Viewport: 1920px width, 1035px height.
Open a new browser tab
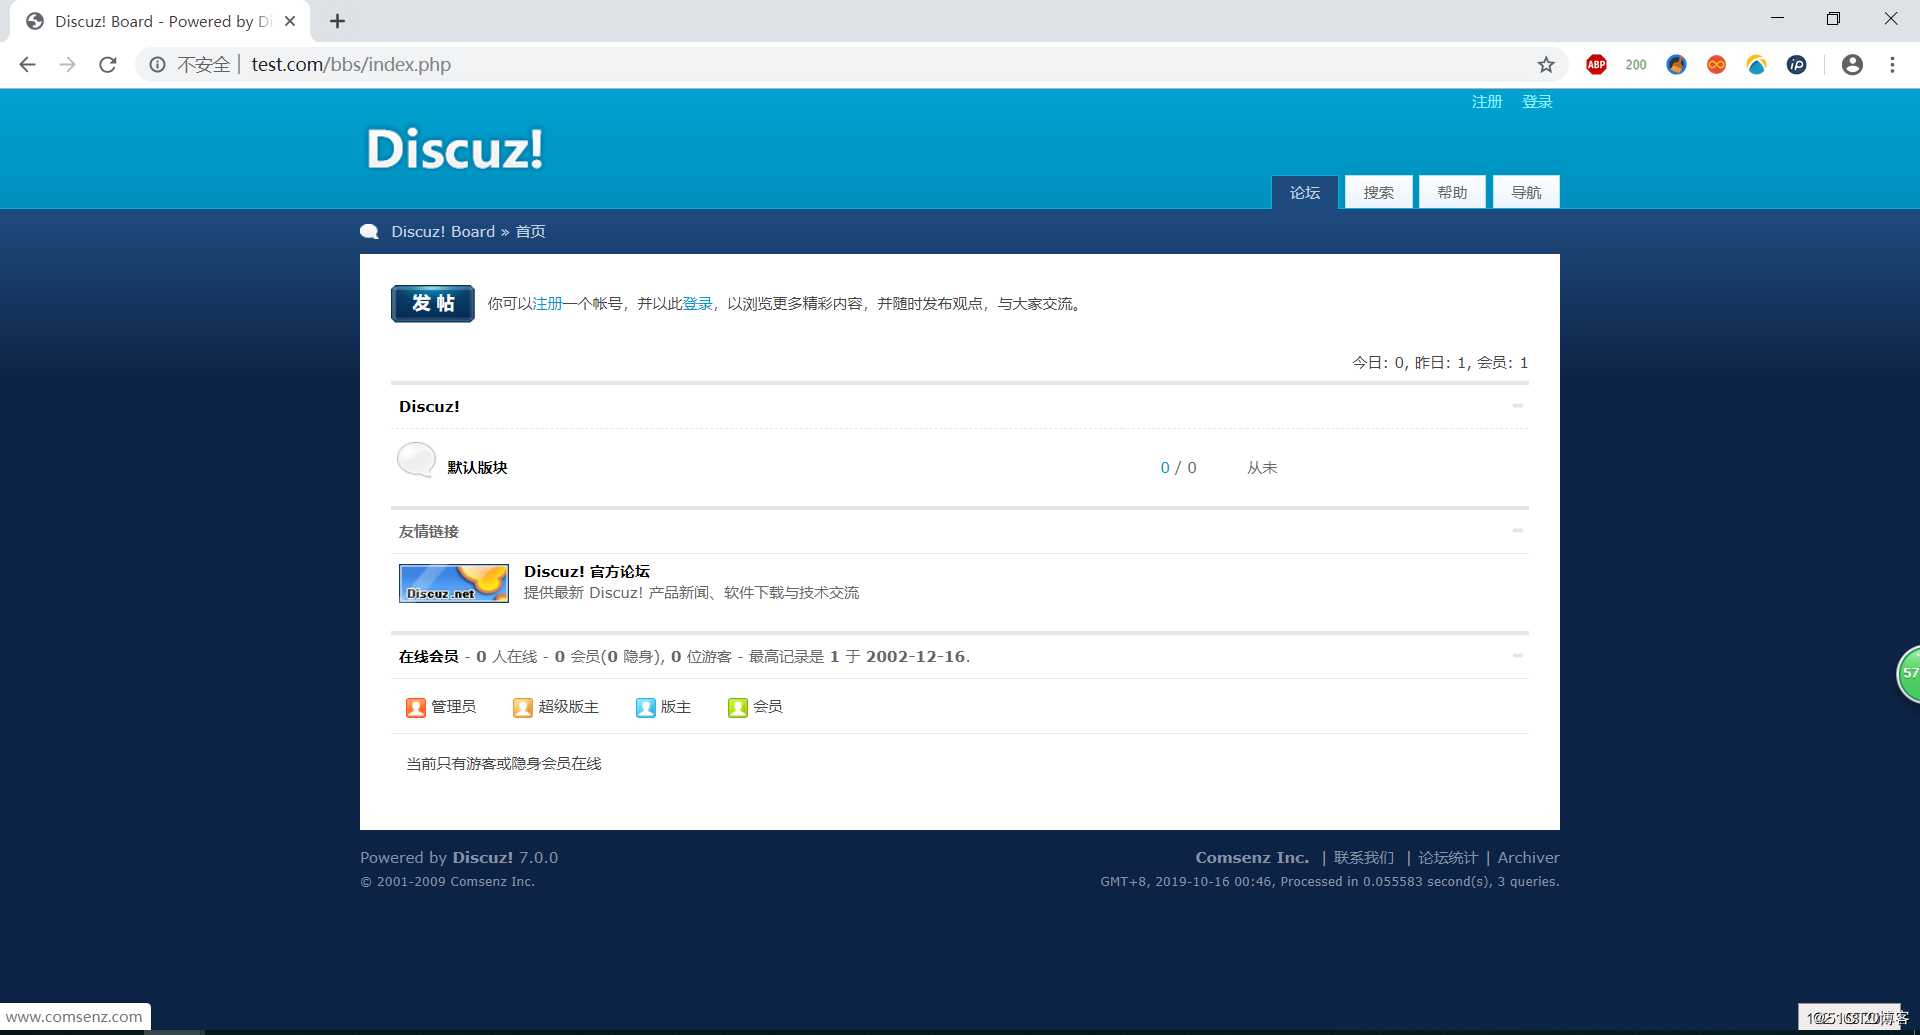(337, 21)
